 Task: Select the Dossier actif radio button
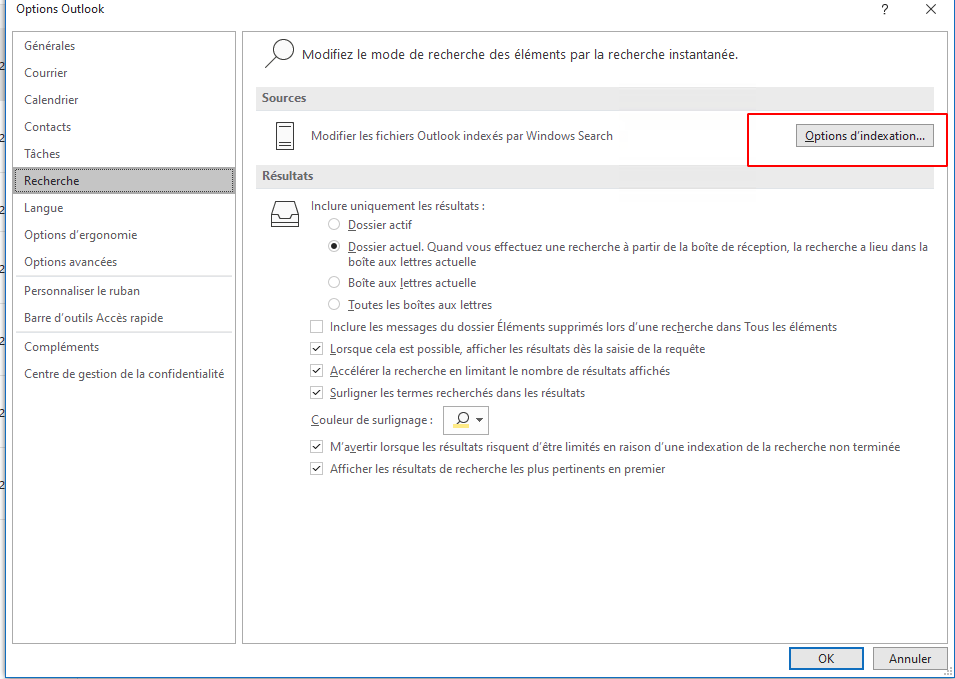334,225
